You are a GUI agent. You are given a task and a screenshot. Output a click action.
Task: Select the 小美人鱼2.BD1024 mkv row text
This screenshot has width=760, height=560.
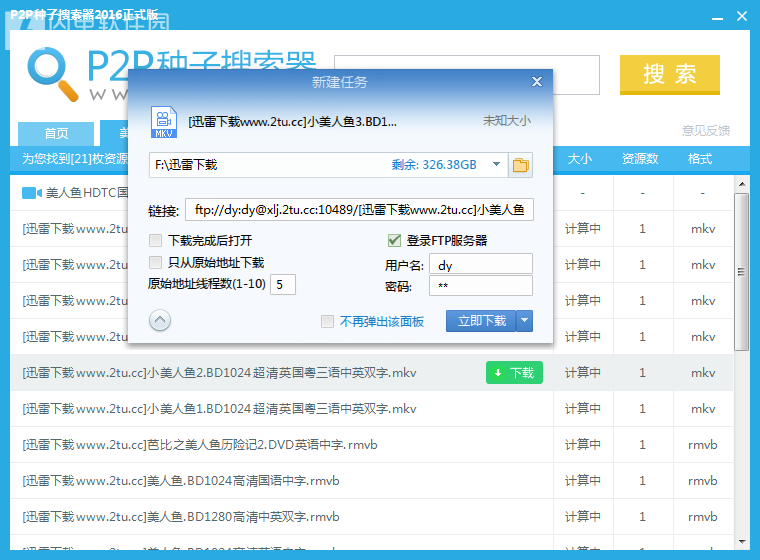(219, 372)
